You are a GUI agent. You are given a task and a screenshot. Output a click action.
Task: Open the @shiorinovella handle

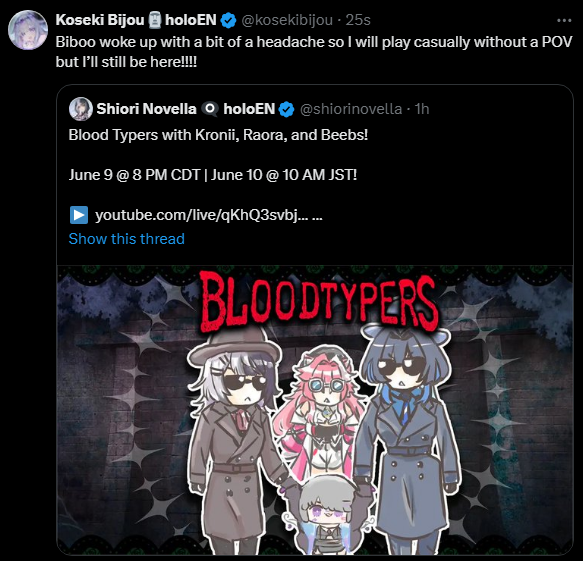pos(351,109)
